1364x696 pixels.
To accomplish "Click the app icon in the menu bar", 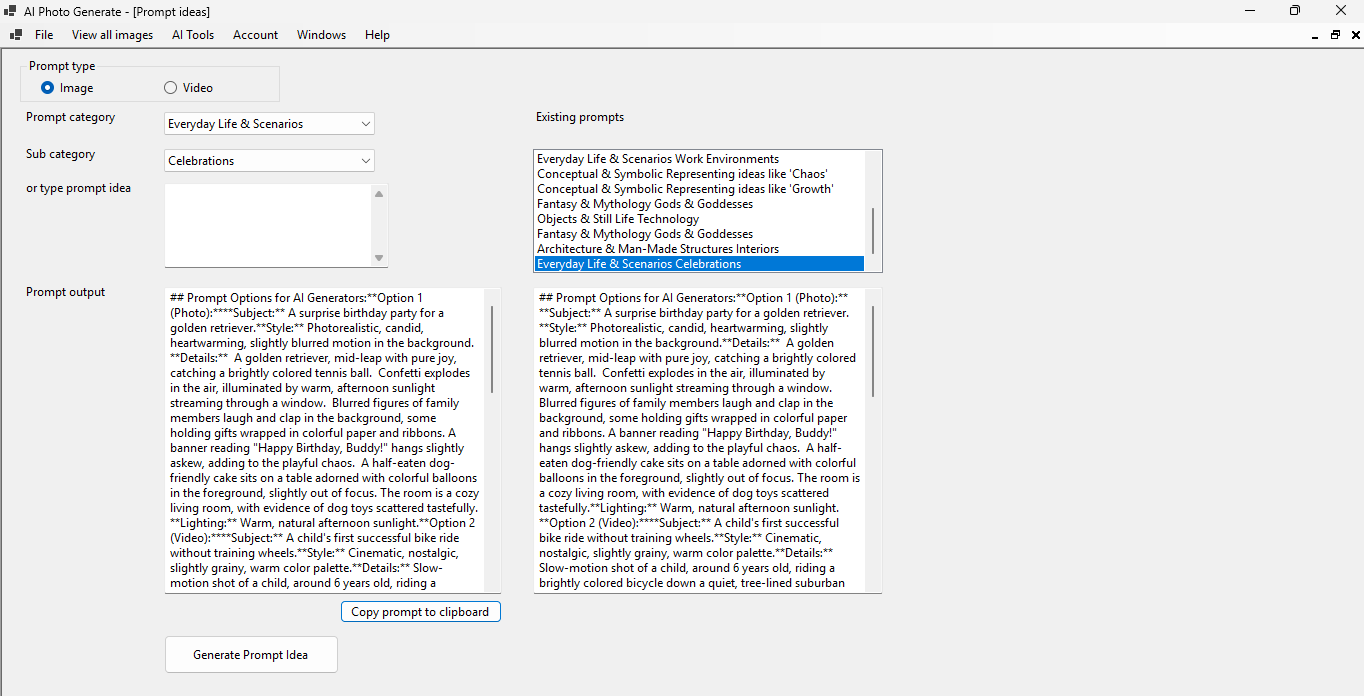I will click(15, 35).
